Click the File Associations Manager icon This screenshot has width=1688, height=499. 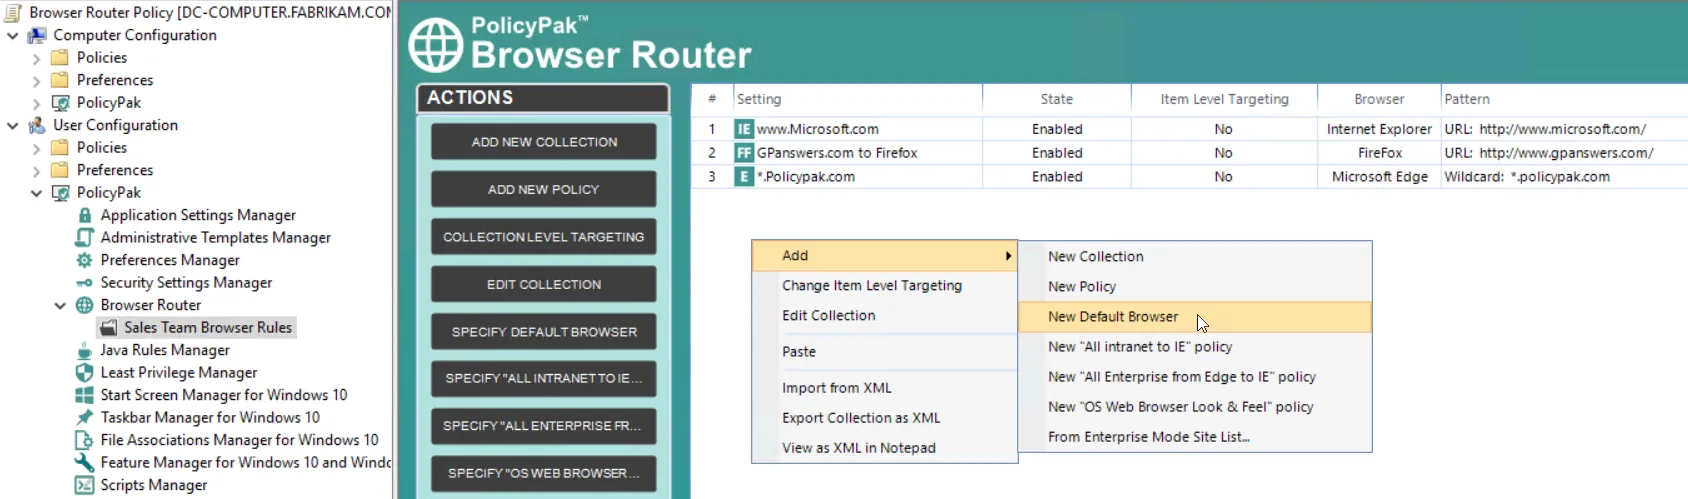click(85, 440)
